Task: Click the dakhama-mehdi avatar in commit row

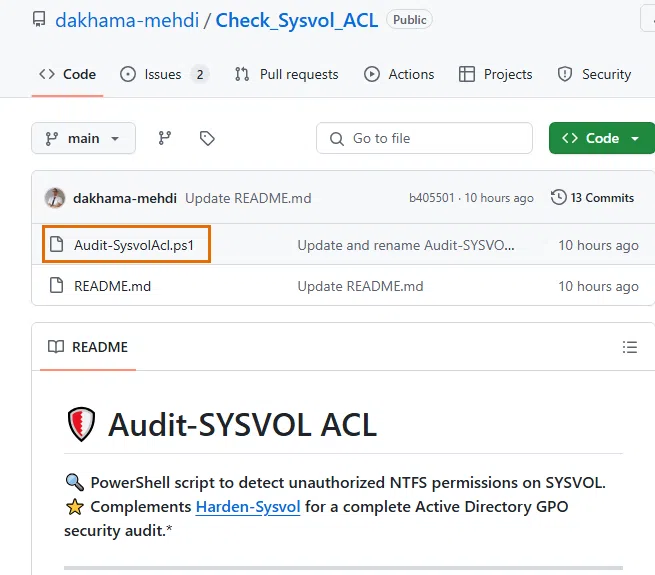Action: [x=56, y=198]
